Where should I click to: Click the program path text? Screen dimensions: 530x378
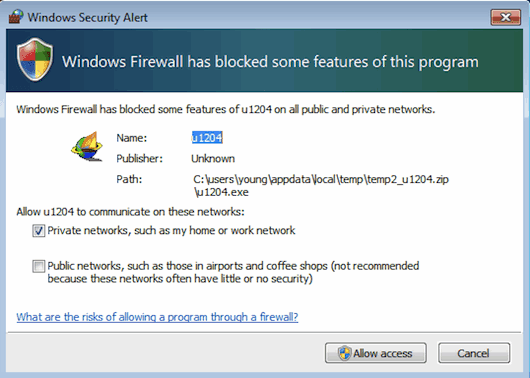click(x=321, y=185)
